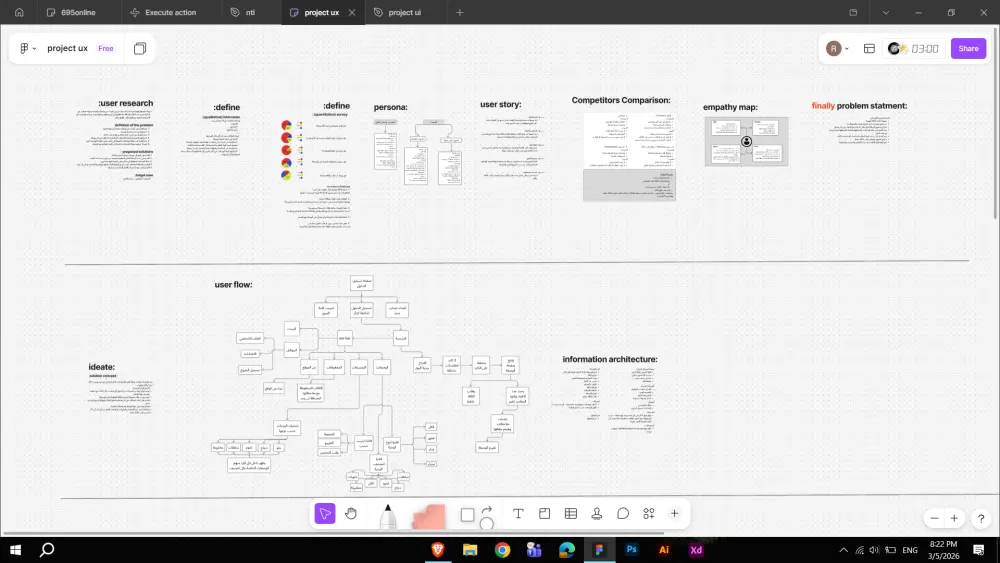Expand the tab list chevron
The image size is (1000, 563).
coord(885,12)
